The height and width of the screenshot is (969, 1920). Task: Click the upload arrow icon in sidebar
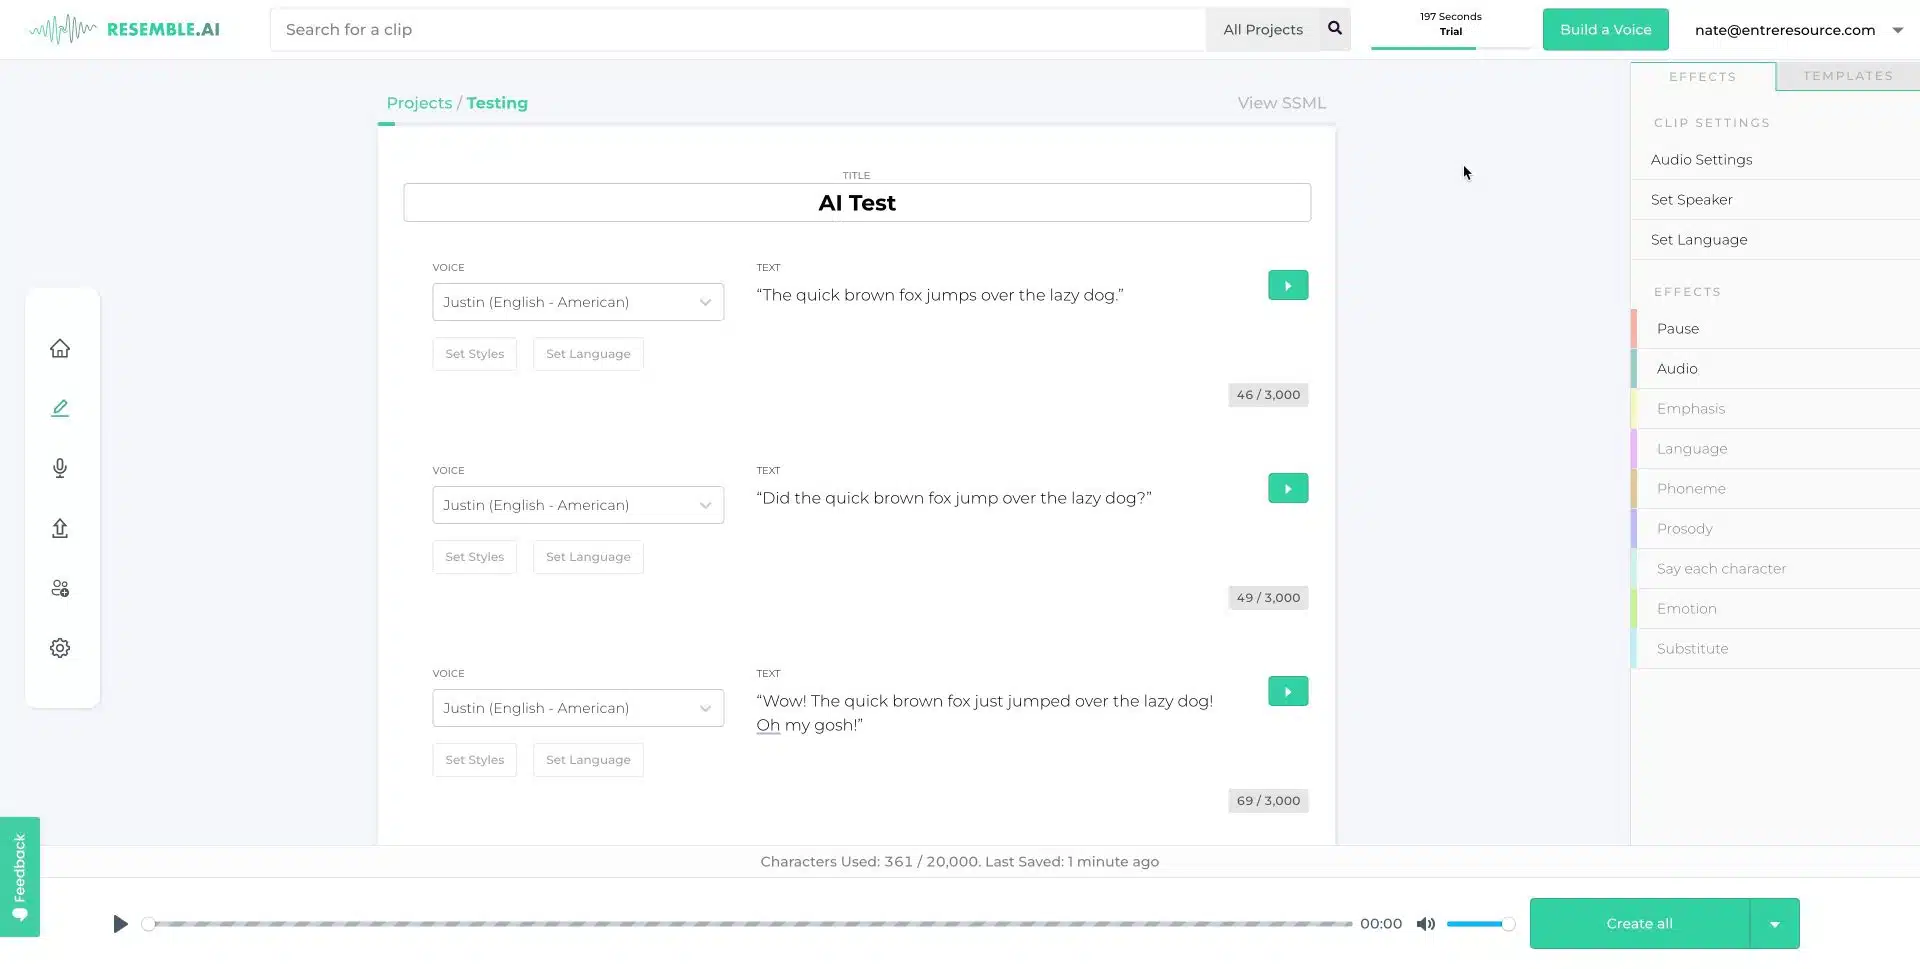pos(60,528)
